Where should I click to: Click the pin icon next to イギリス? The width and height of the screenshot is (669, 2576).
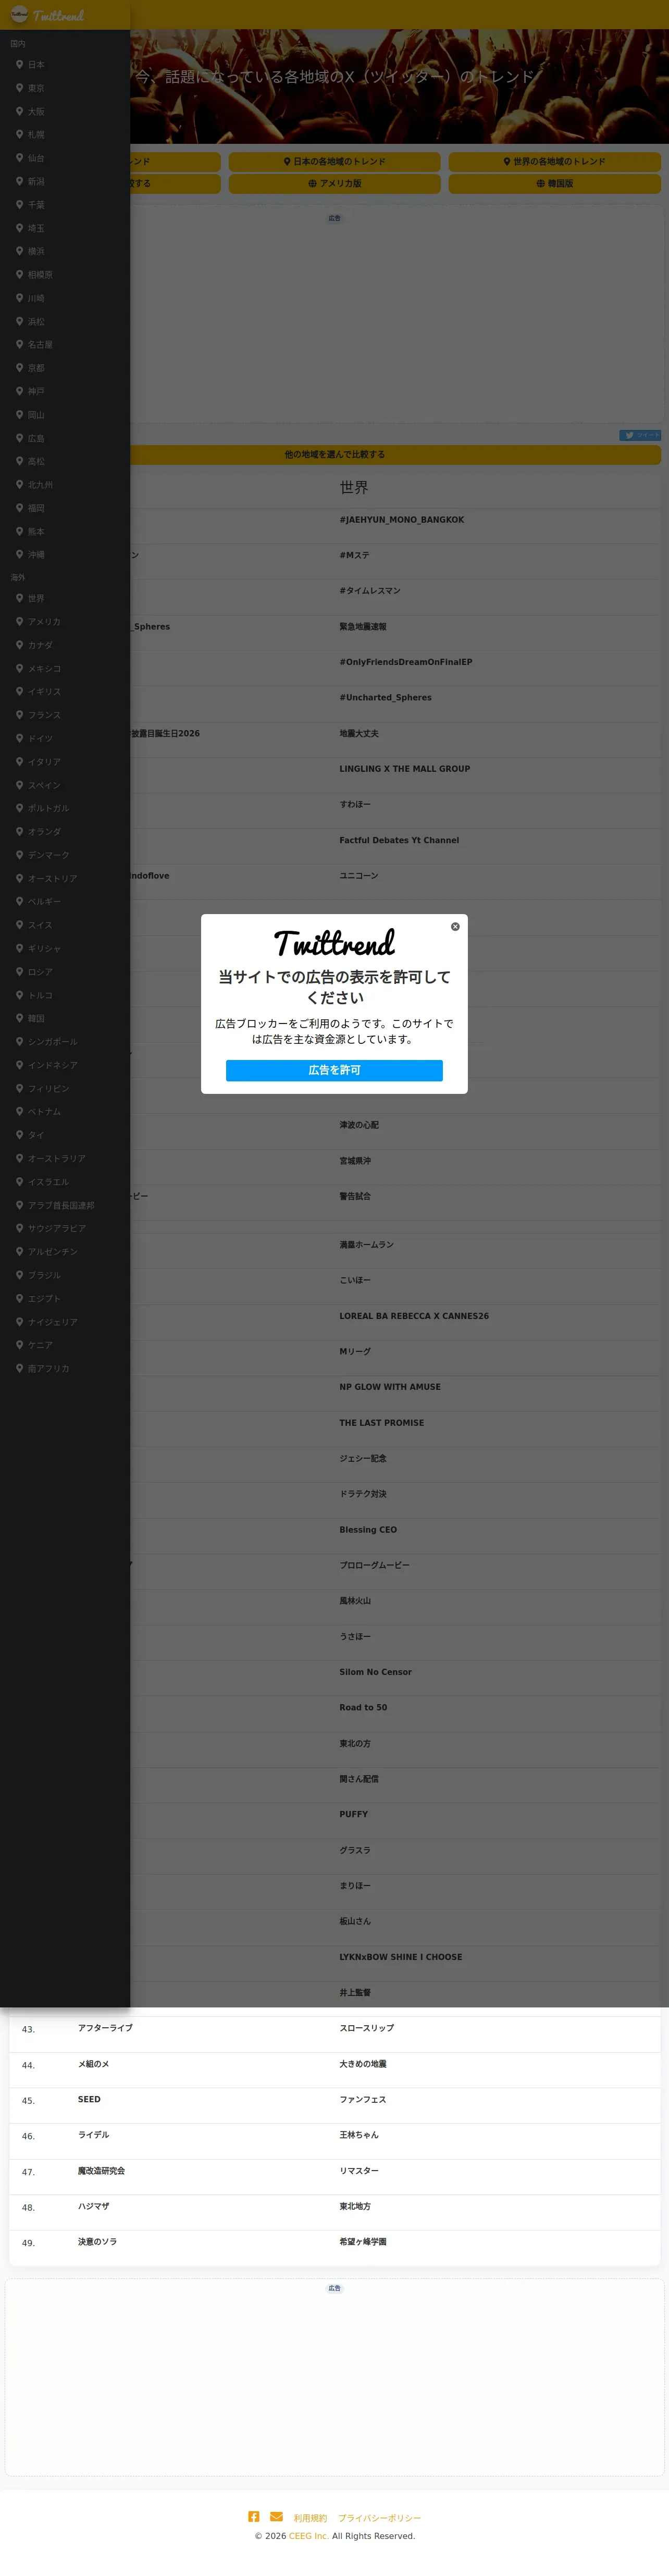coord(19,691)
